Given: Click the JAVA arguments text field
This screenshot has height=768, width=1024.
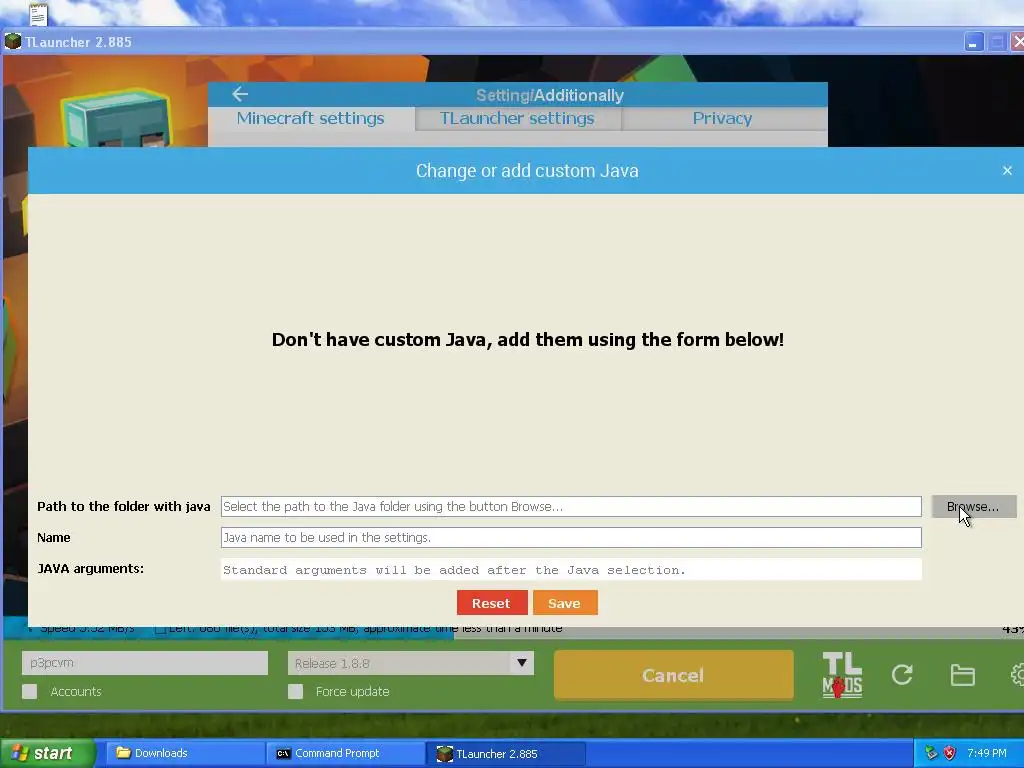Looking at the screenshot, I should point(571,569).
